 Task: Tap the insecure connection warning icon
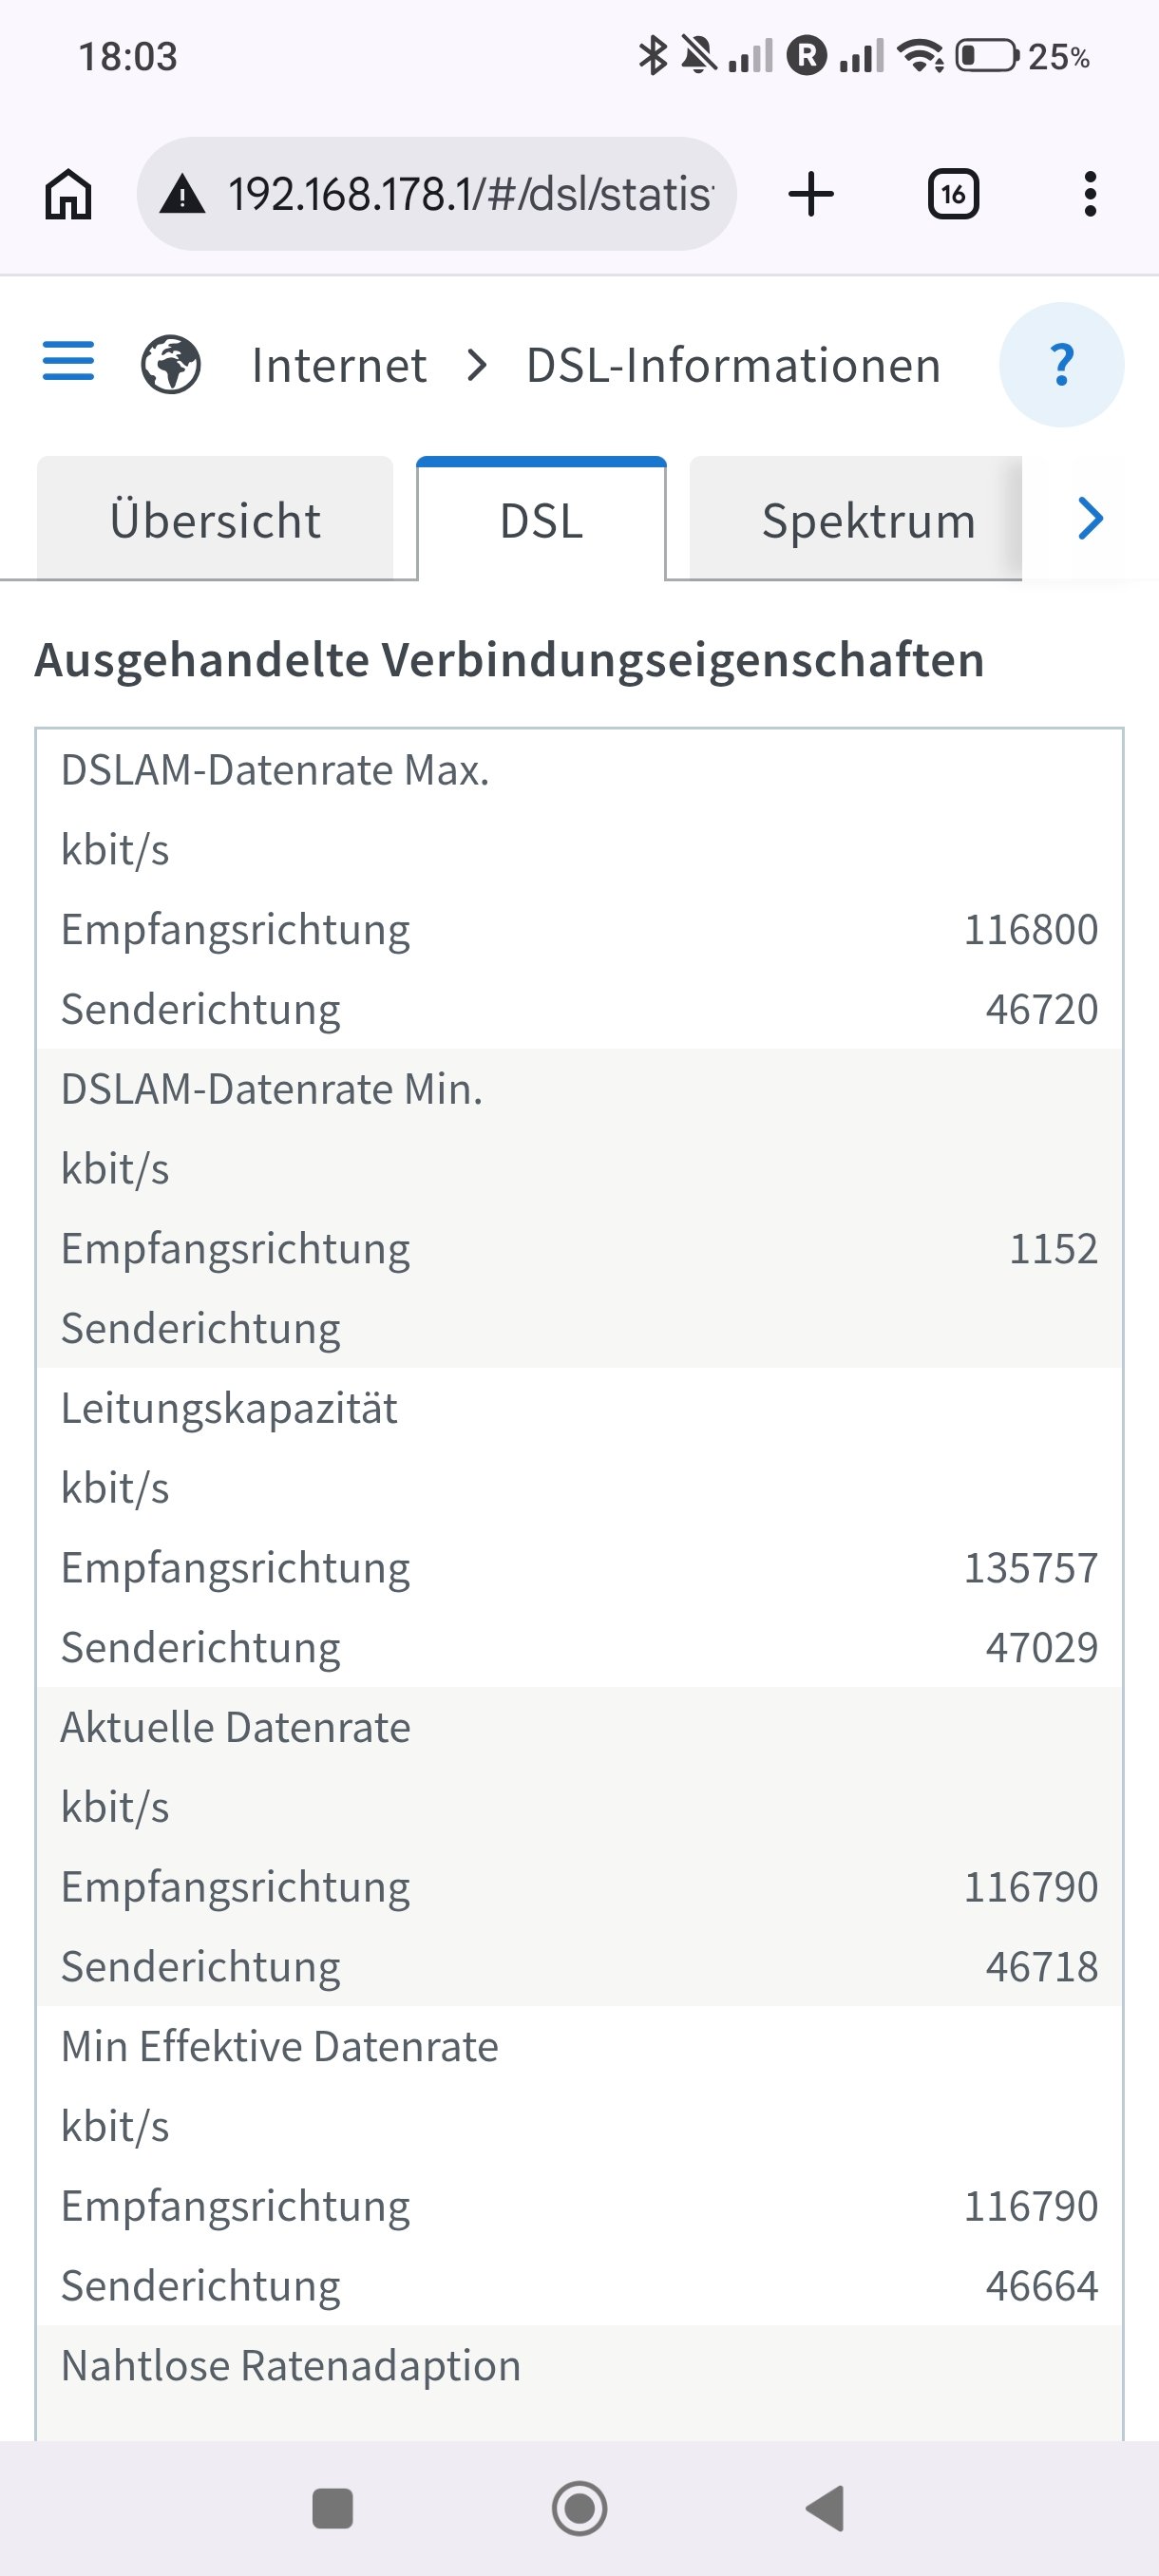point(182,194)
